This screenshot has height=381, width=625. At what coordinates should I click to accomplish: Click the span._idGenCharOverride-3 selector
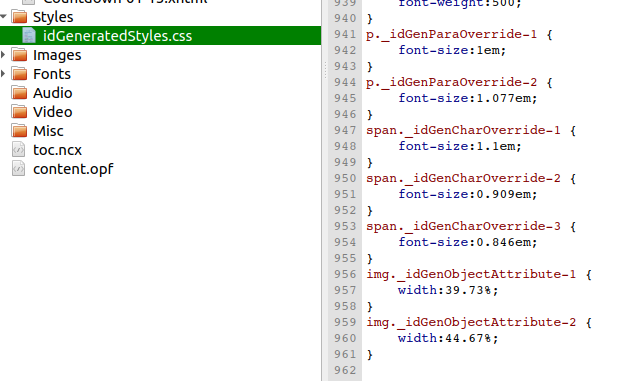click(x=463, y=226)
